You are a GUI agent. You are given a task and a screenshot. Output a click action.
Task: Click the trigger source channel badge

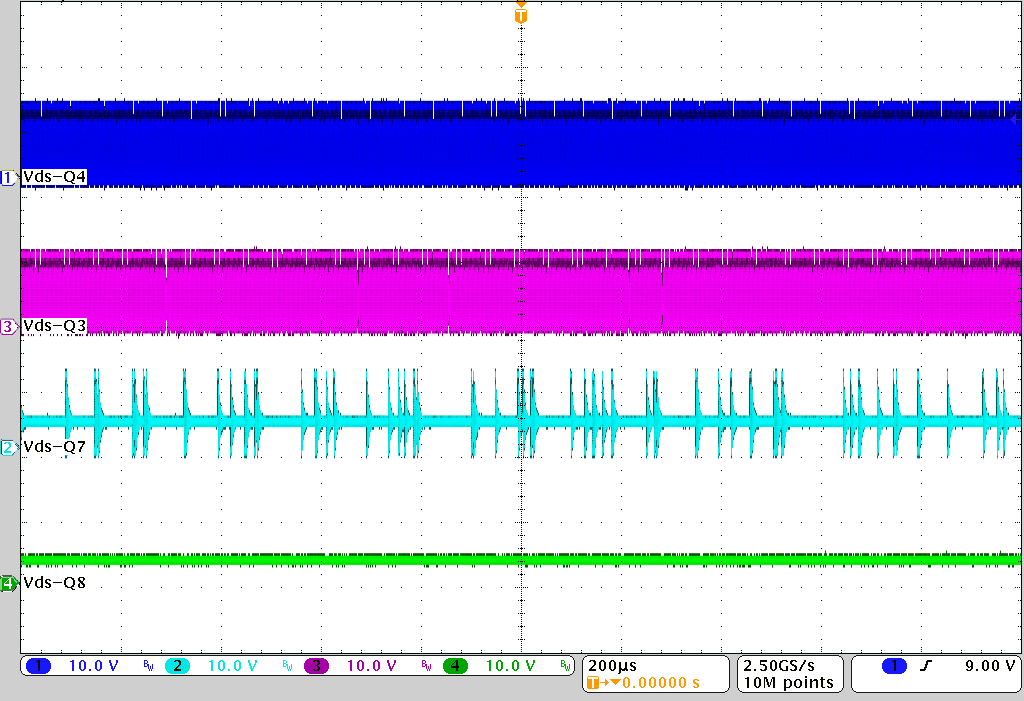coord(894,666)
